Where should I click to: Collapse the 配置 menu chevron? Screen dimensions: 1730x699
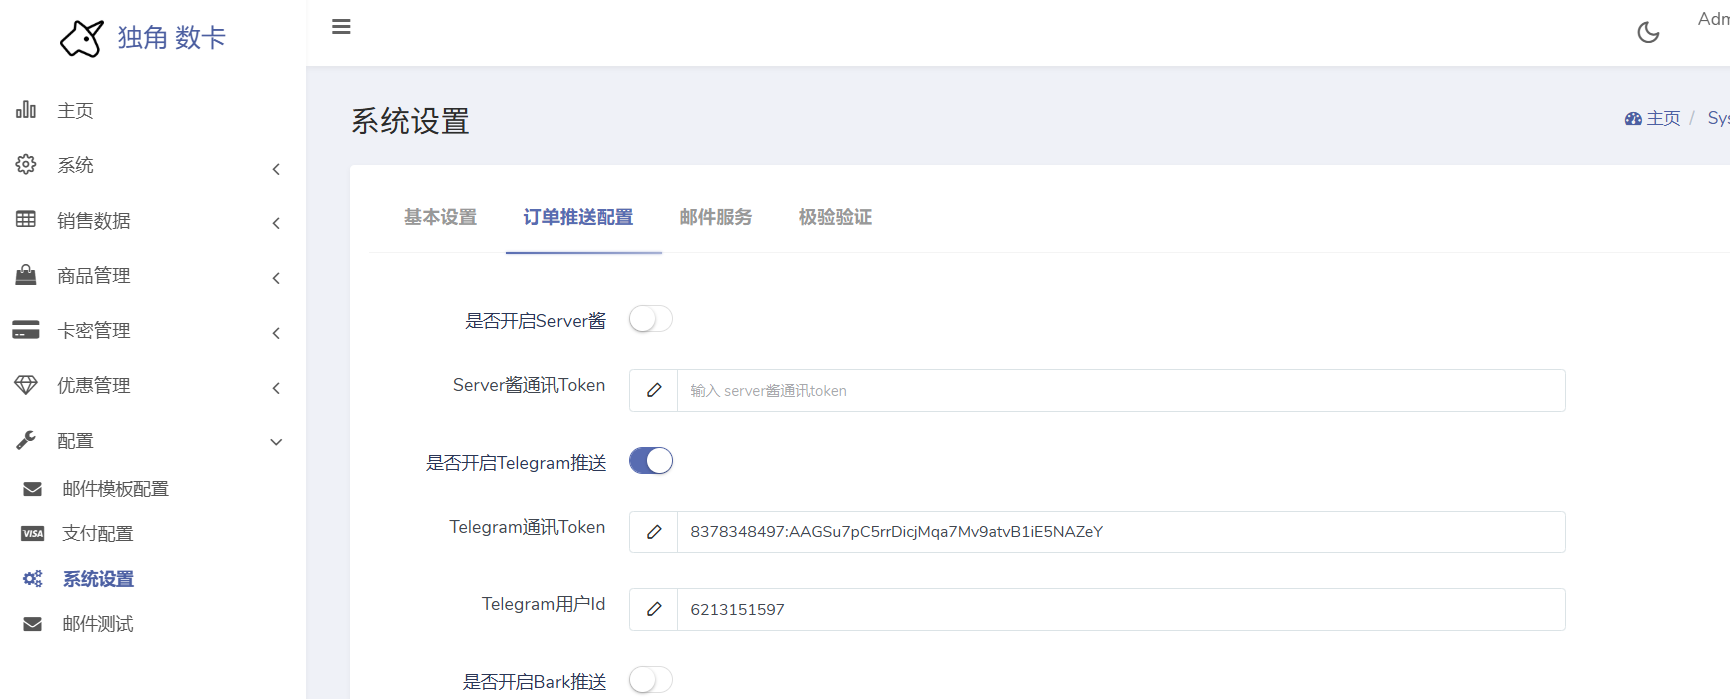(277, 442)
